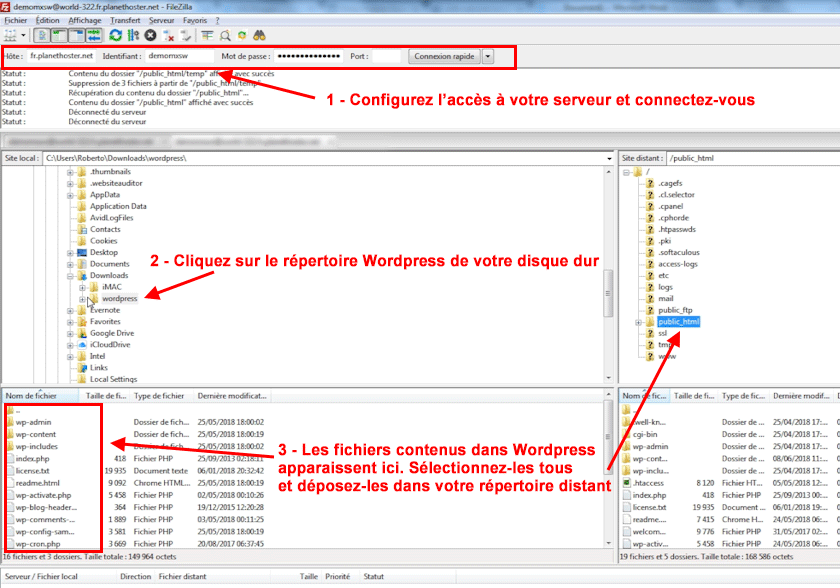The width and height of the screenshot is (840, 588).
Task: Select the Evernote folder
Action: (105, 310)
